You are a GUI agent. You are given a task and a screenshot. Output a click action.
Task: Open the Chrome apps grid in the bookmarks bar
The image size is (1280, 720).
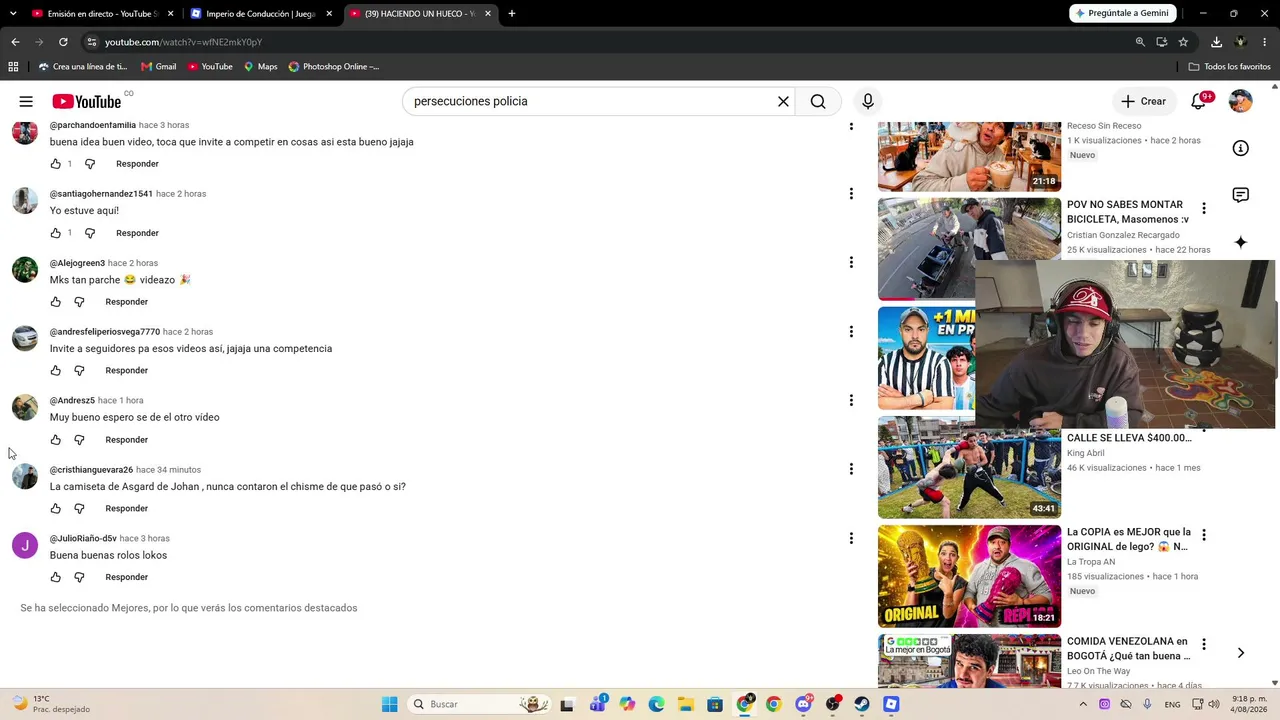coord(13,67)
